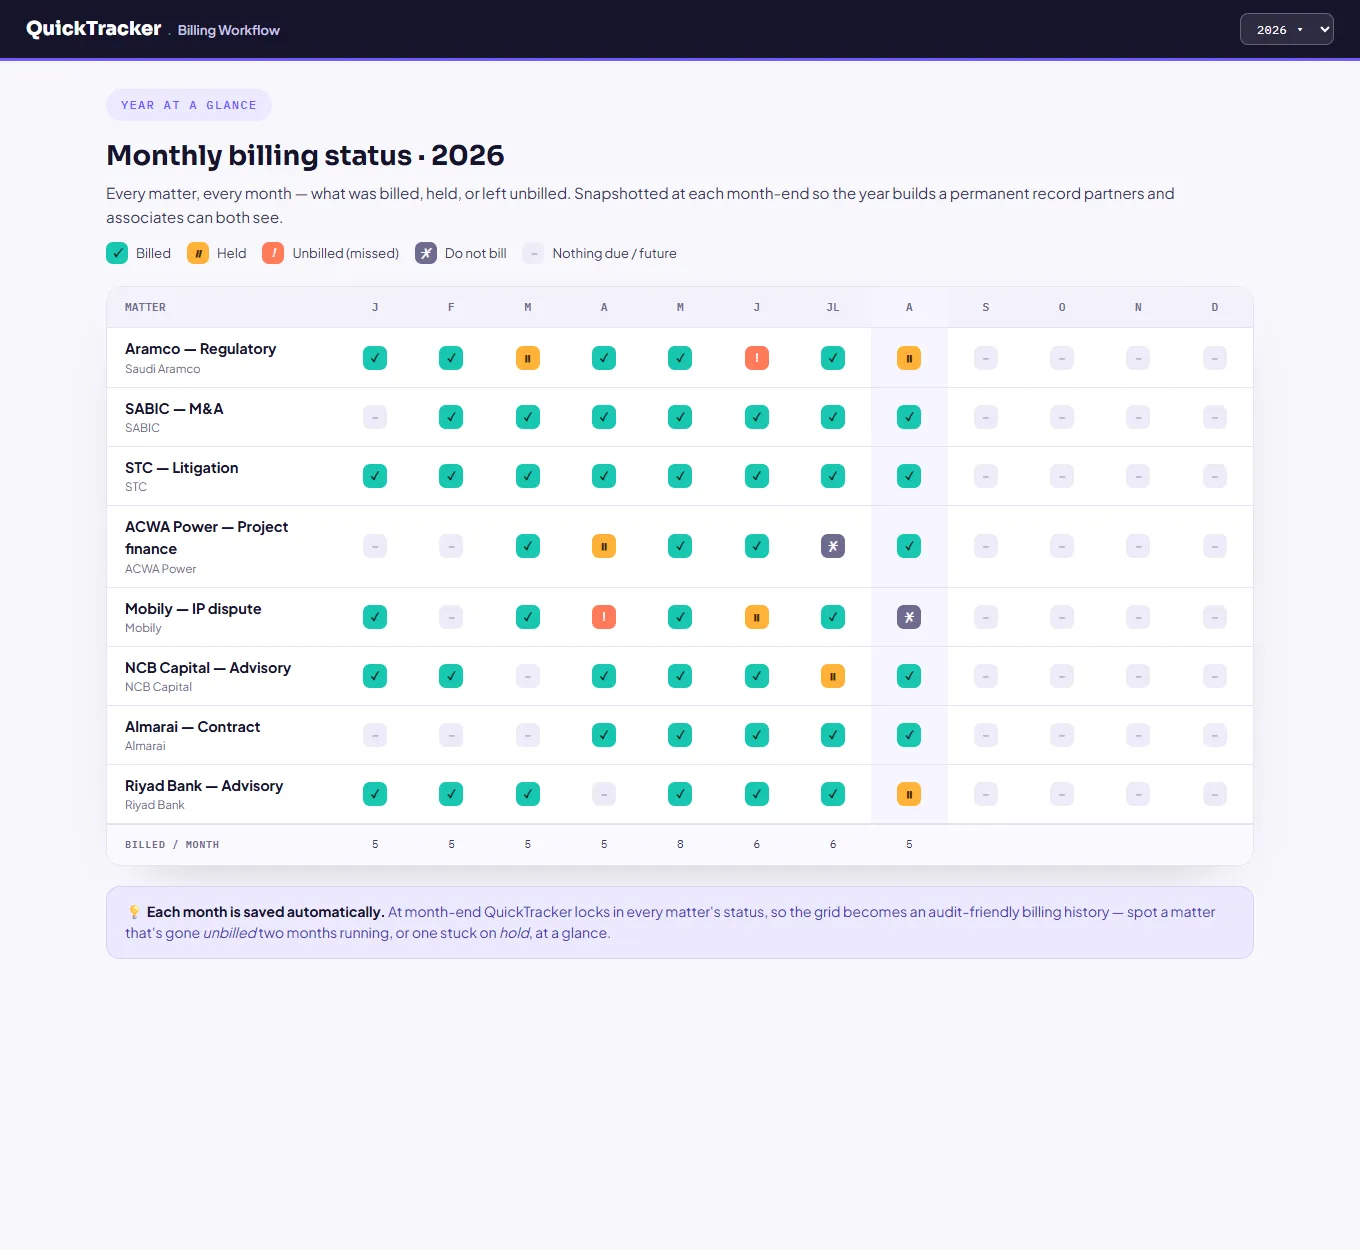Select the SABIC — M&A matter name
The height and width of the screenshot is (1250, 1360).
click(174, 409)
